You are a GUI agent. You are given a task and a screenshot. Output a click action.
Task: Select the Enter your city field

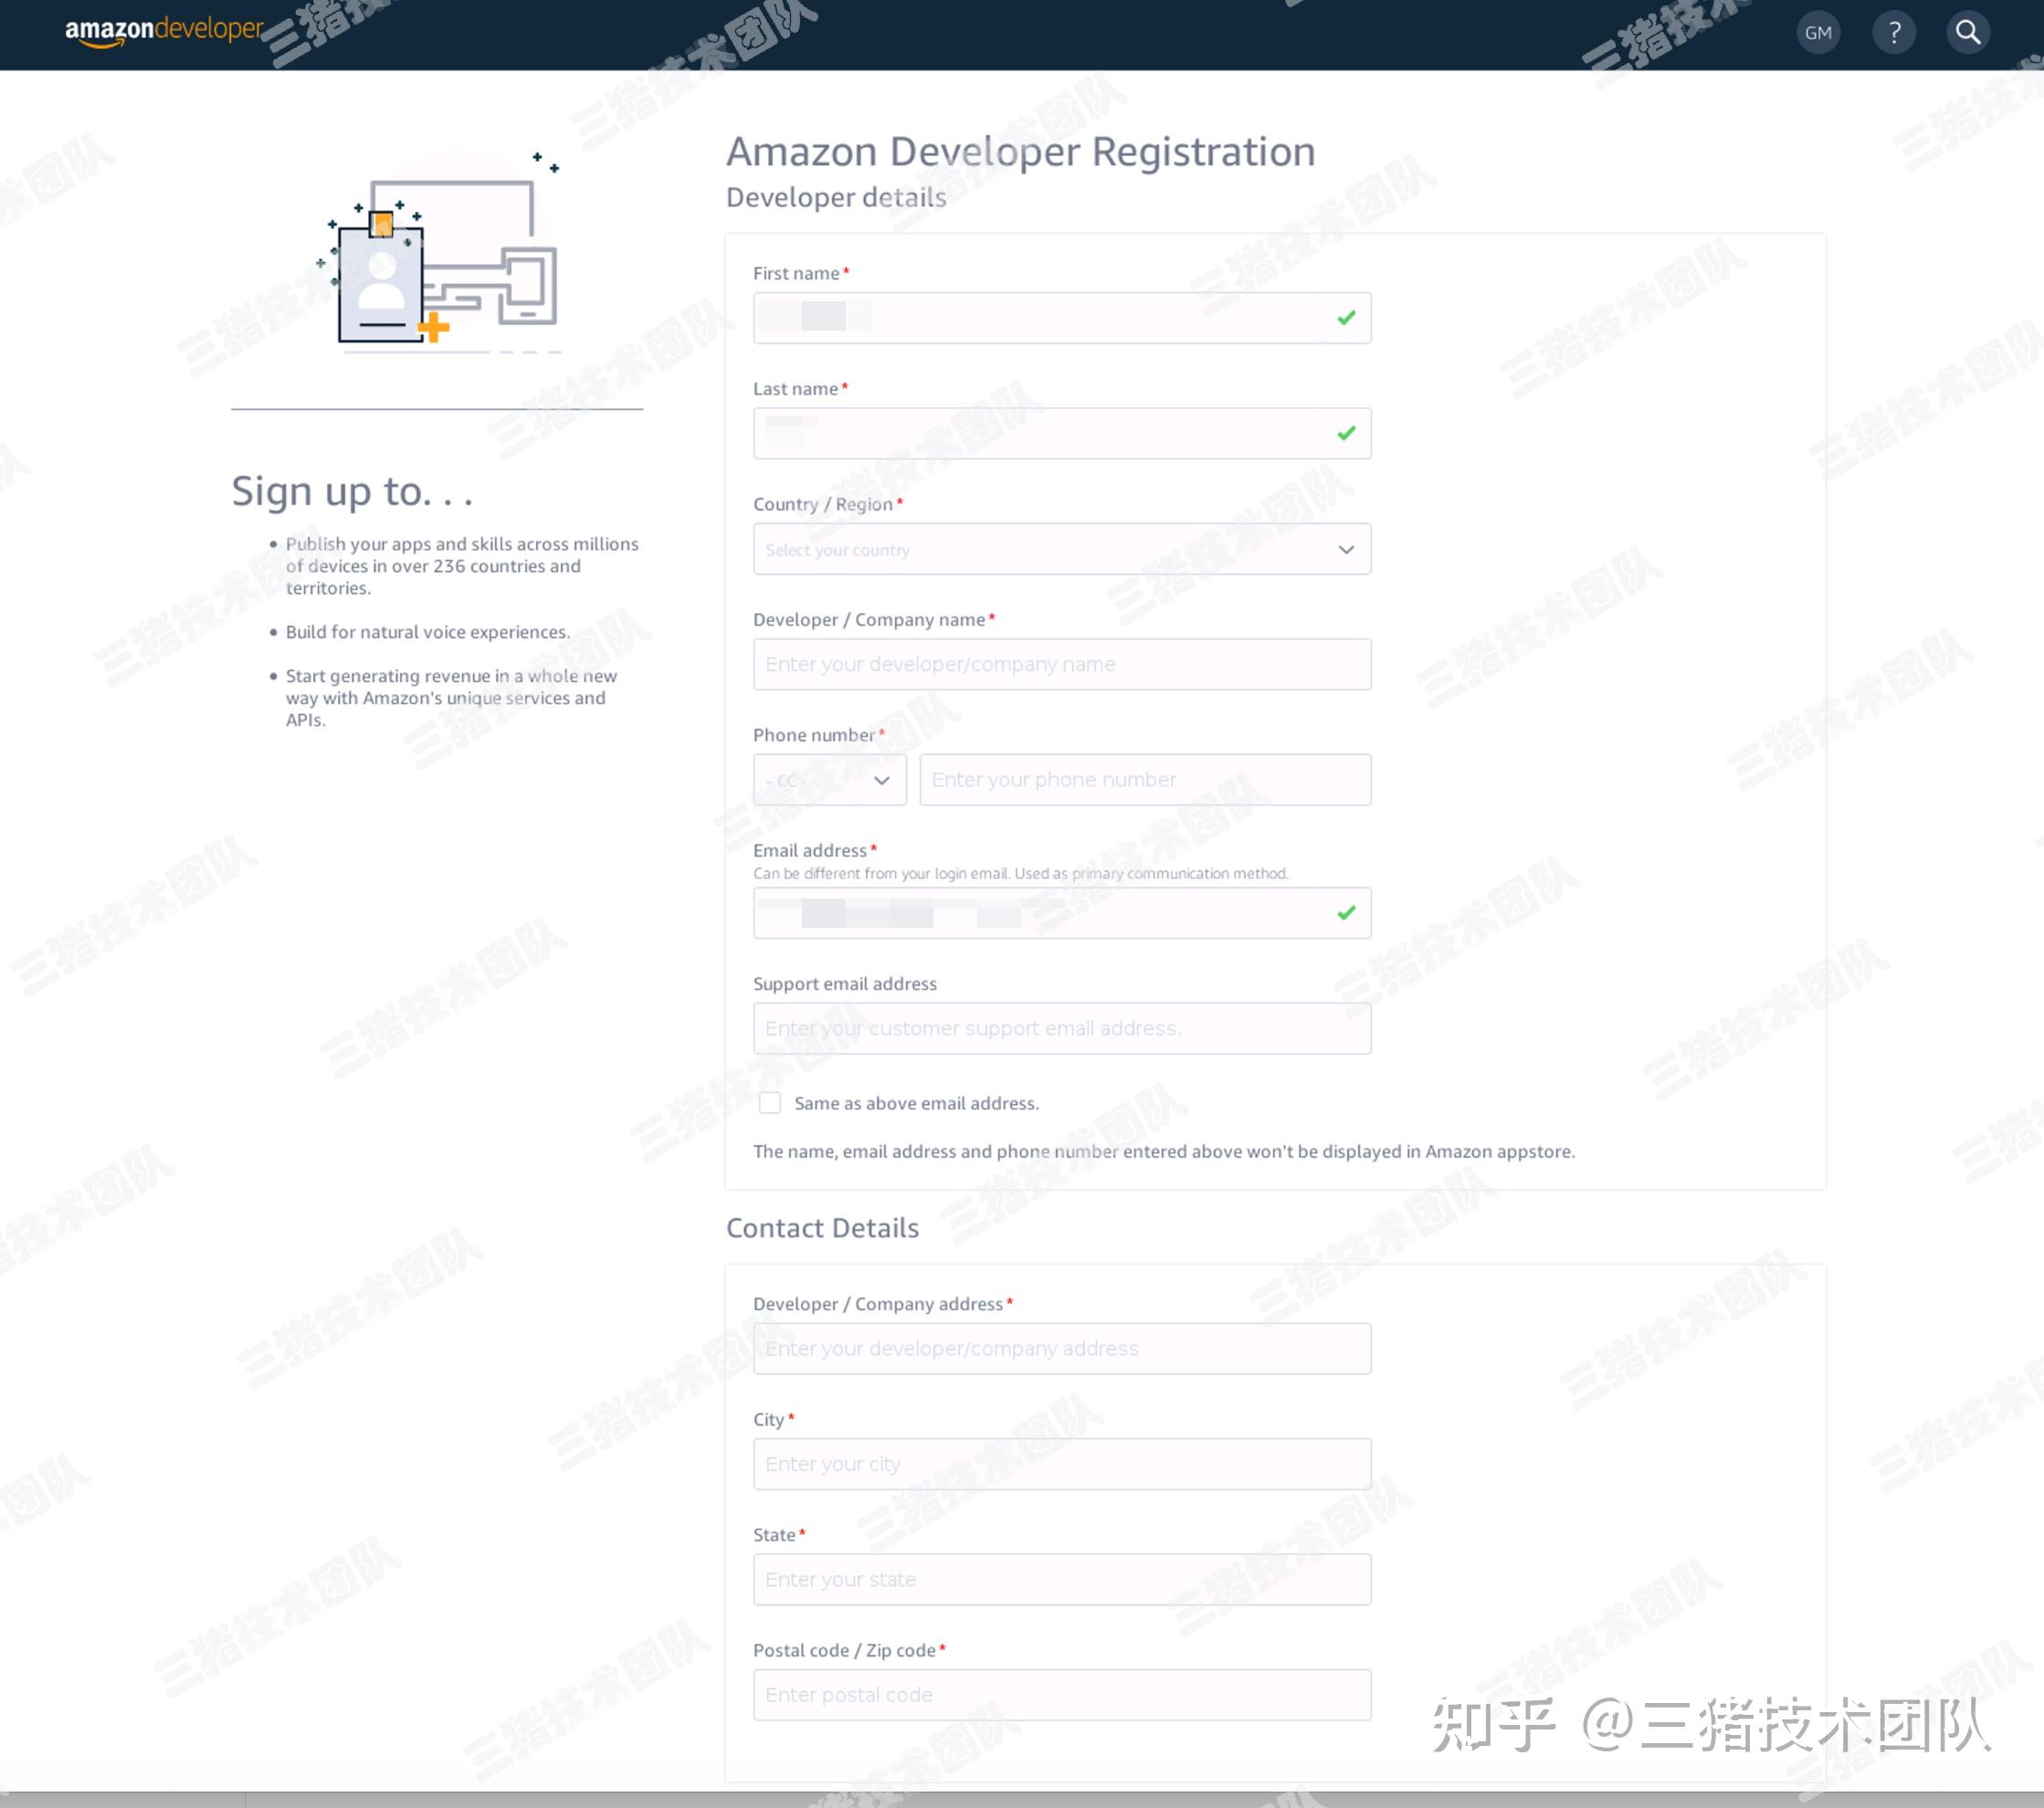(1062, 1463)
